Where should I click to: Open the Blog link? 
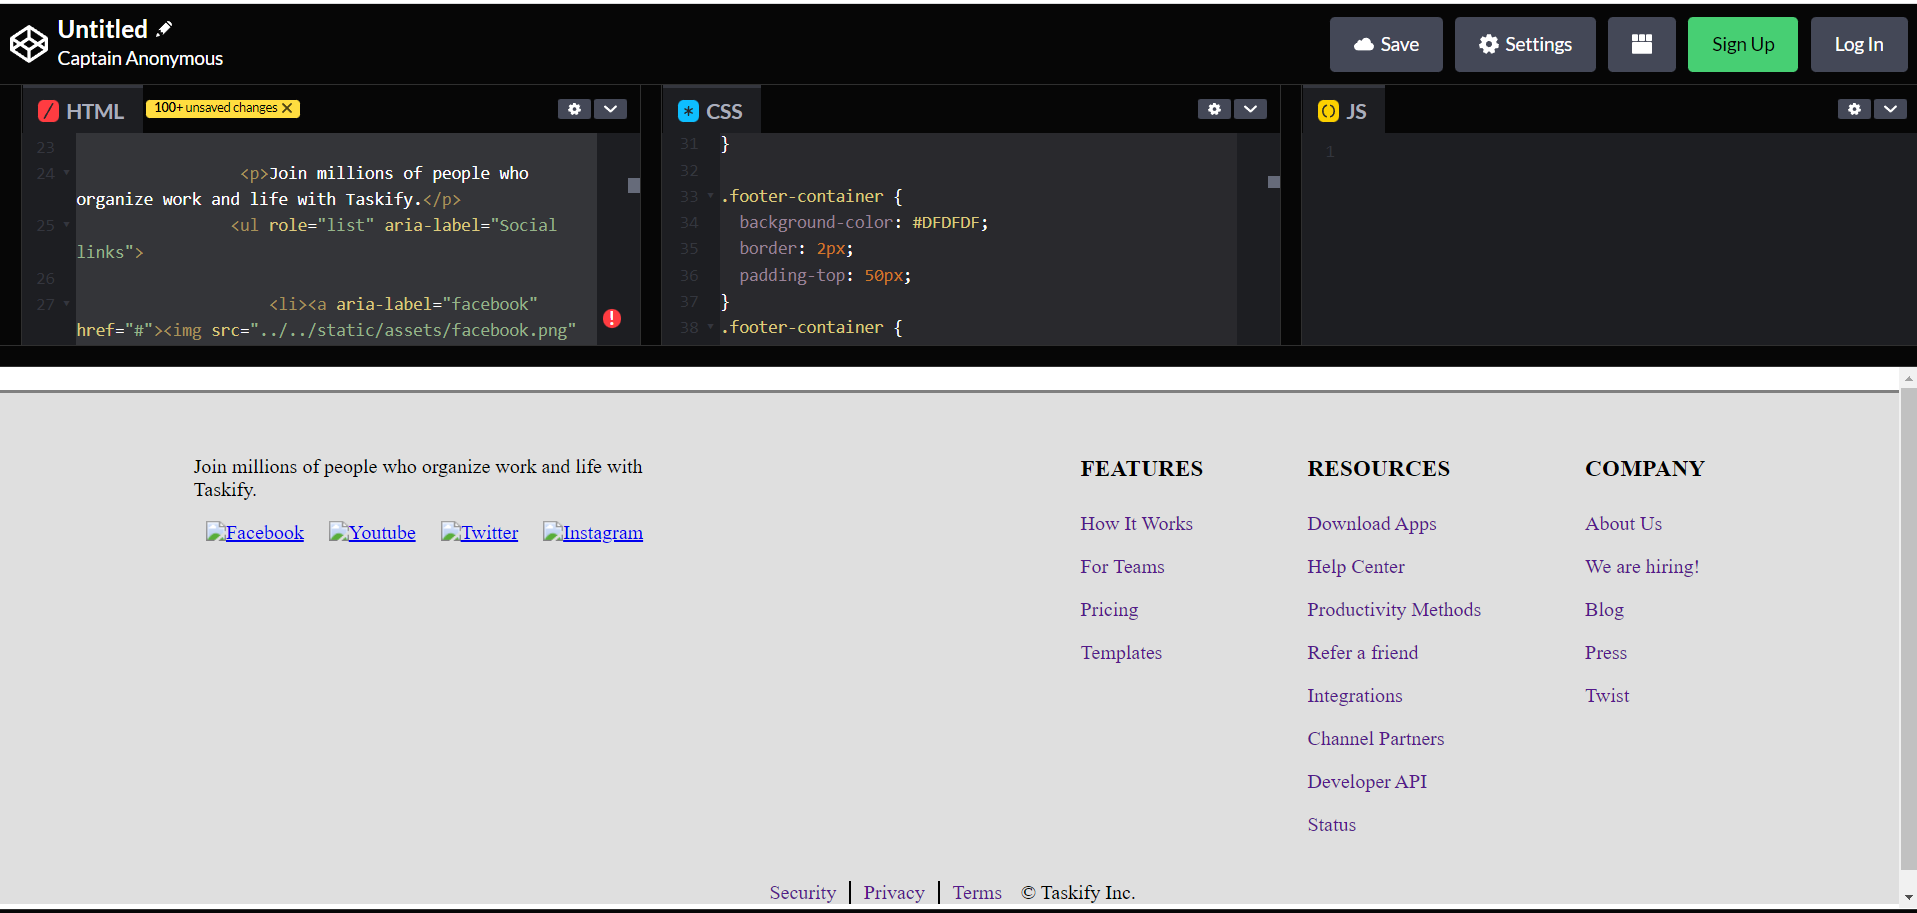(x=1604, y=609)
